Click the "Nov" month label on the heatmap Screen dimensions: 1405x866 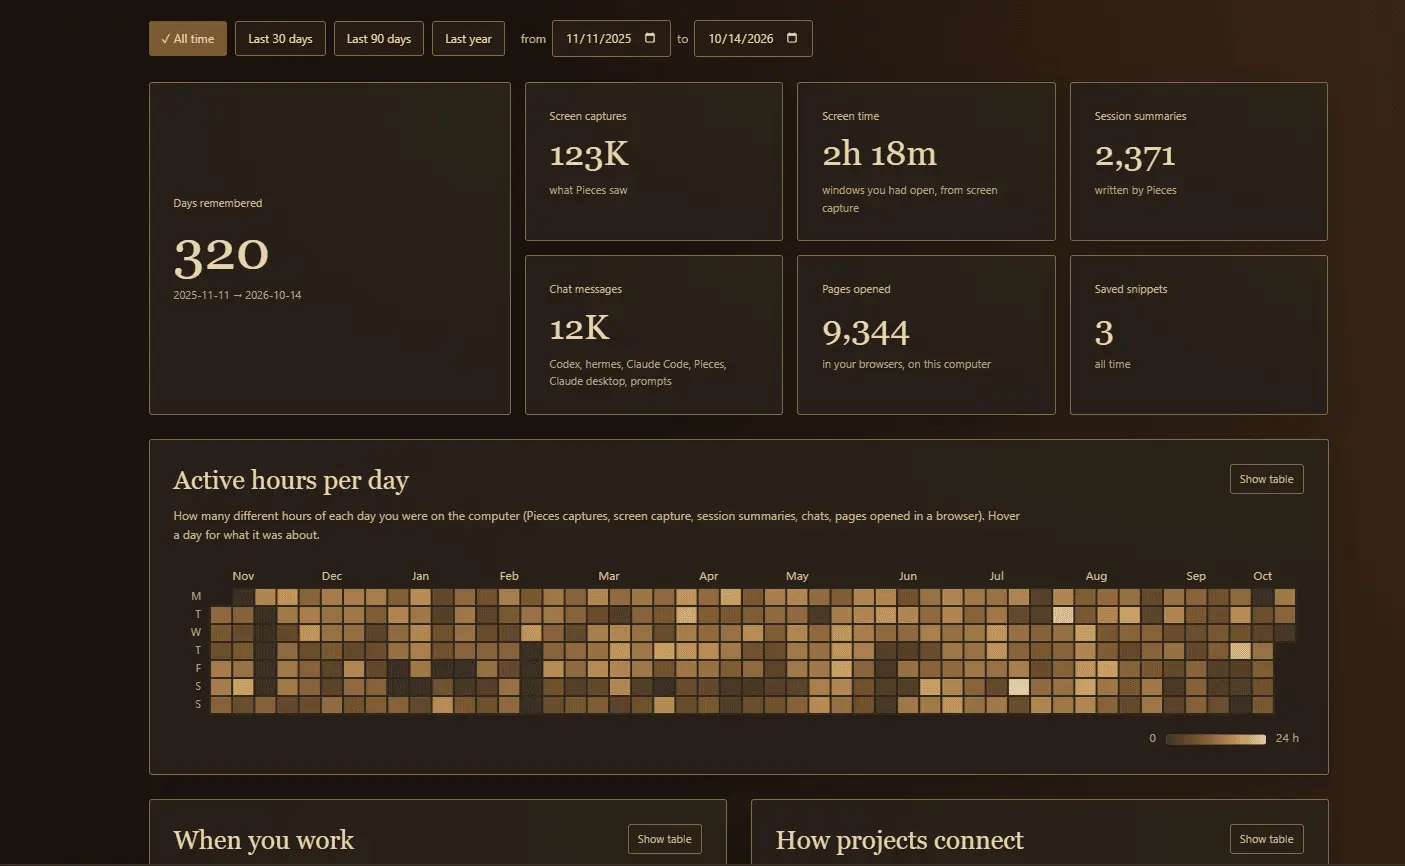click(243, 576)
